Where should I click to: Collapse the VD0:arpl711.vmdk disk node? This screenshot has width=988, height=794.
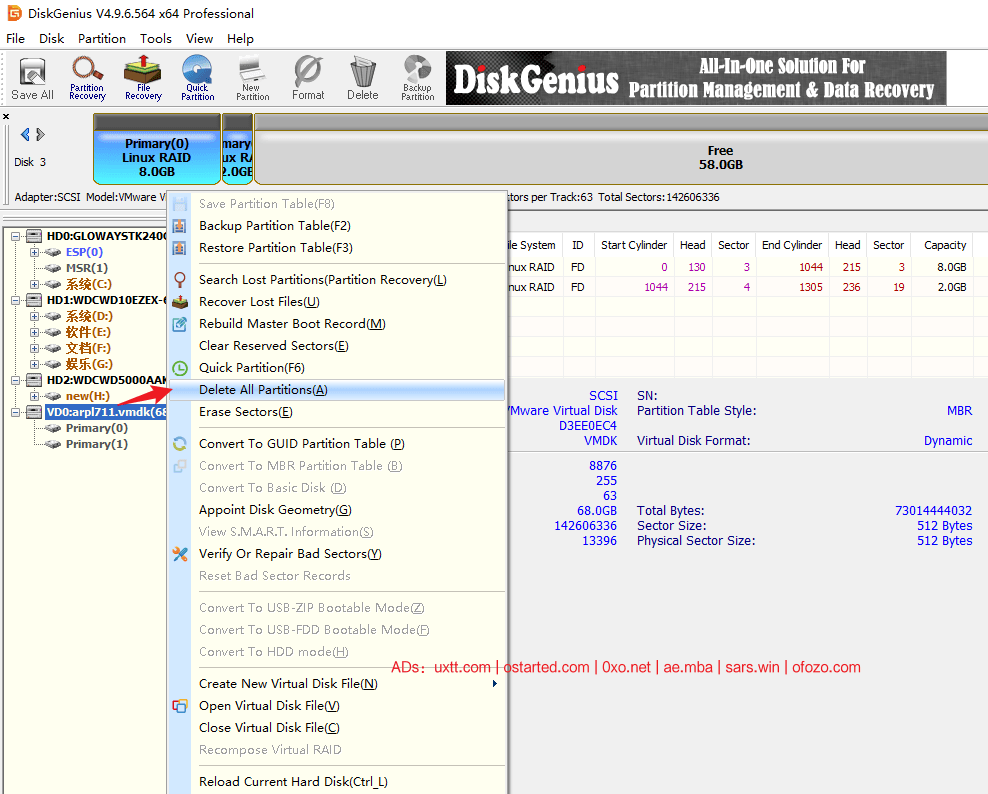pos(15,412)
